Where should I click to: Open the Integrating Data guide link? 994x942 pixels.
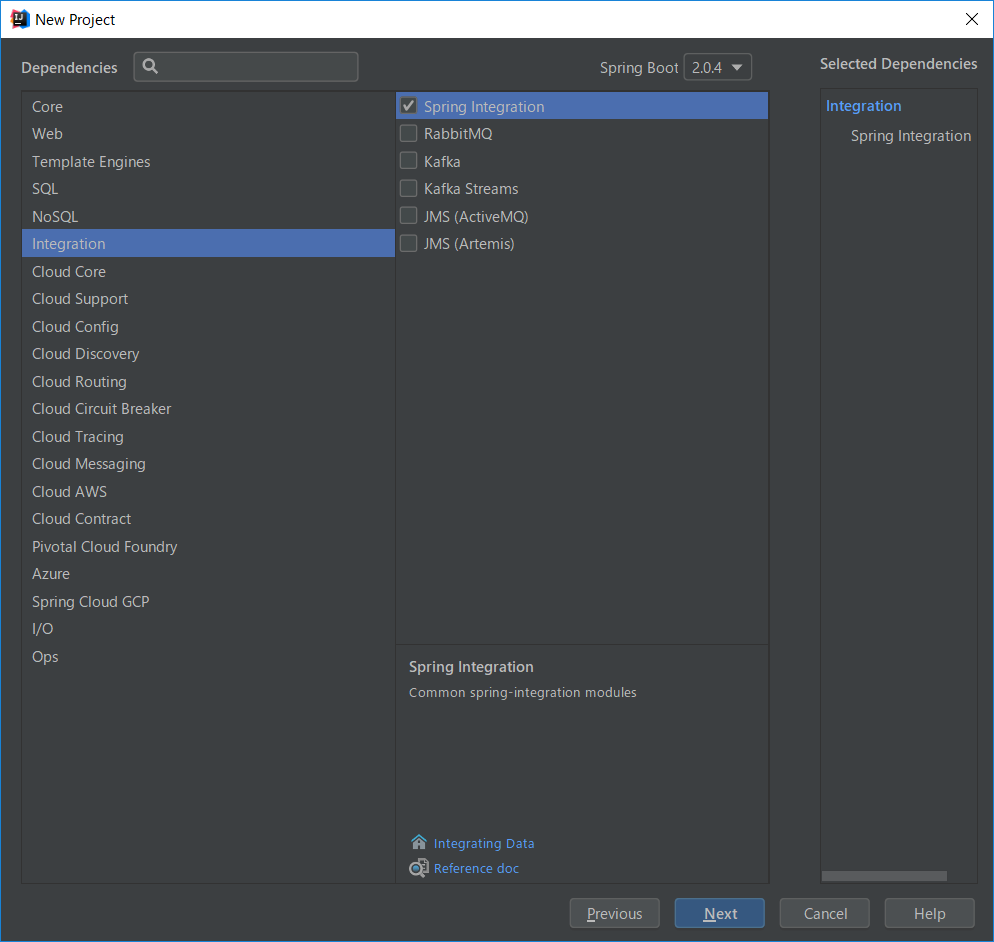[484, 843]
